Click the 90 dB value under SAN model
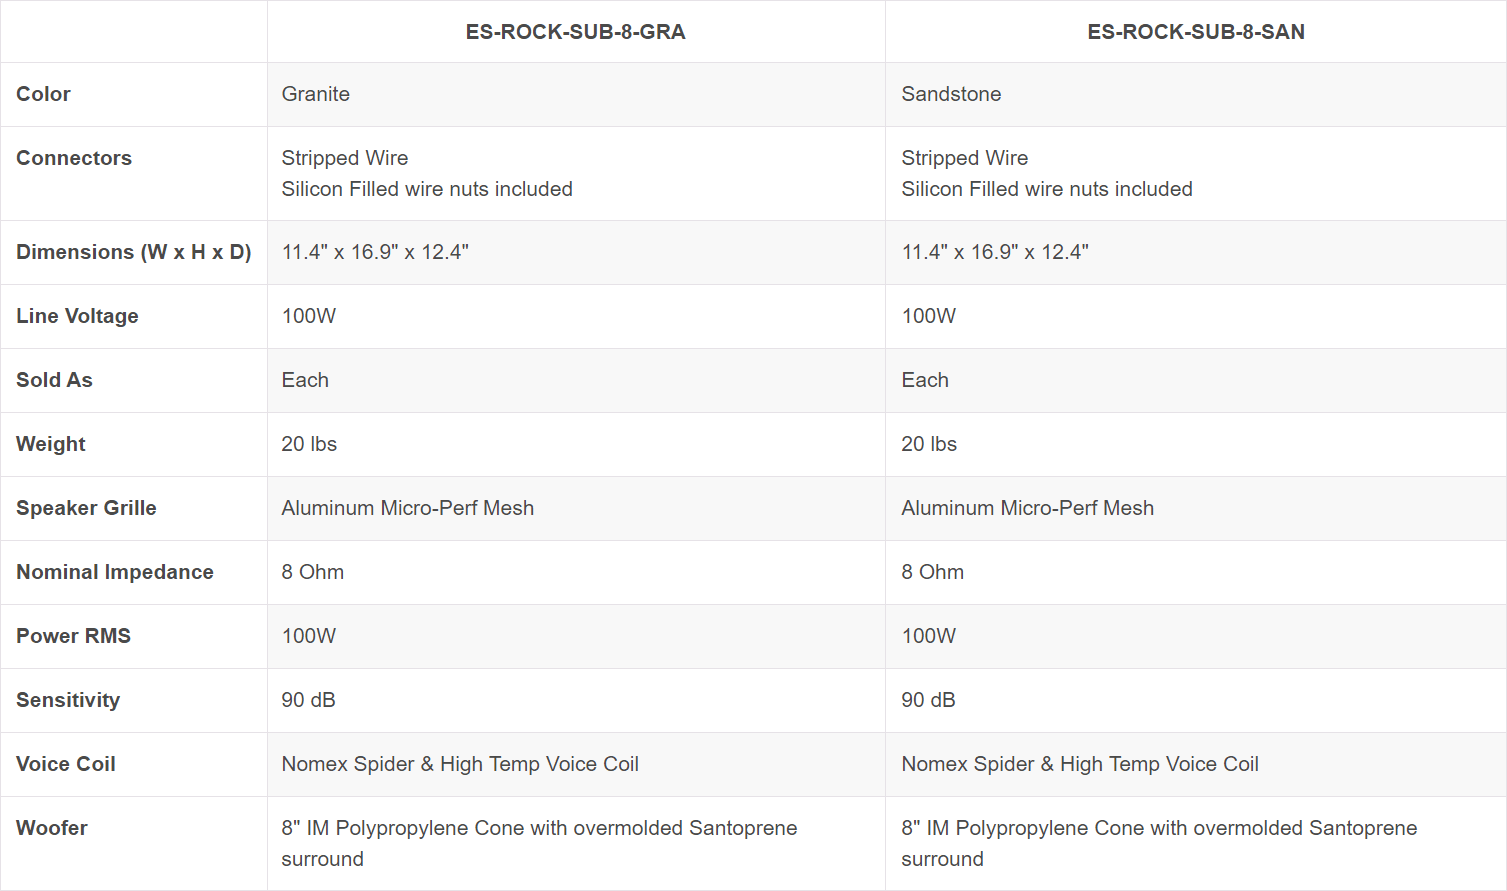Viewport: 1507px width, 891px height. 928,700
